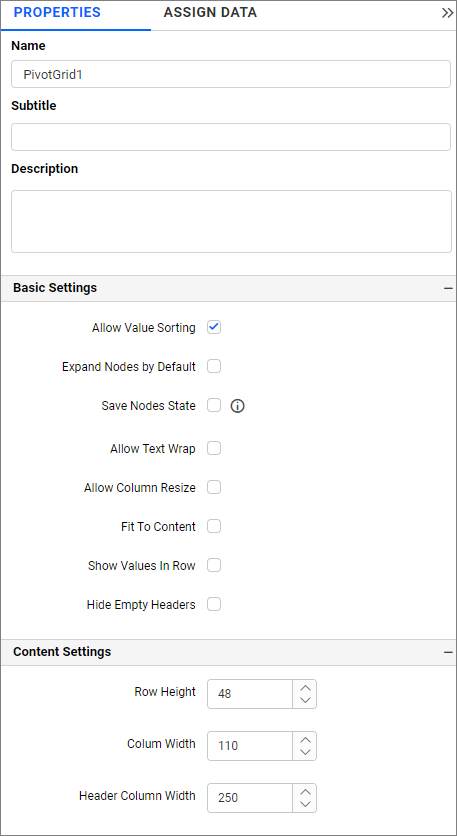457x836 pixels.
Task: Decrease Colum Width with down arrow
Action: click(305, 753)
